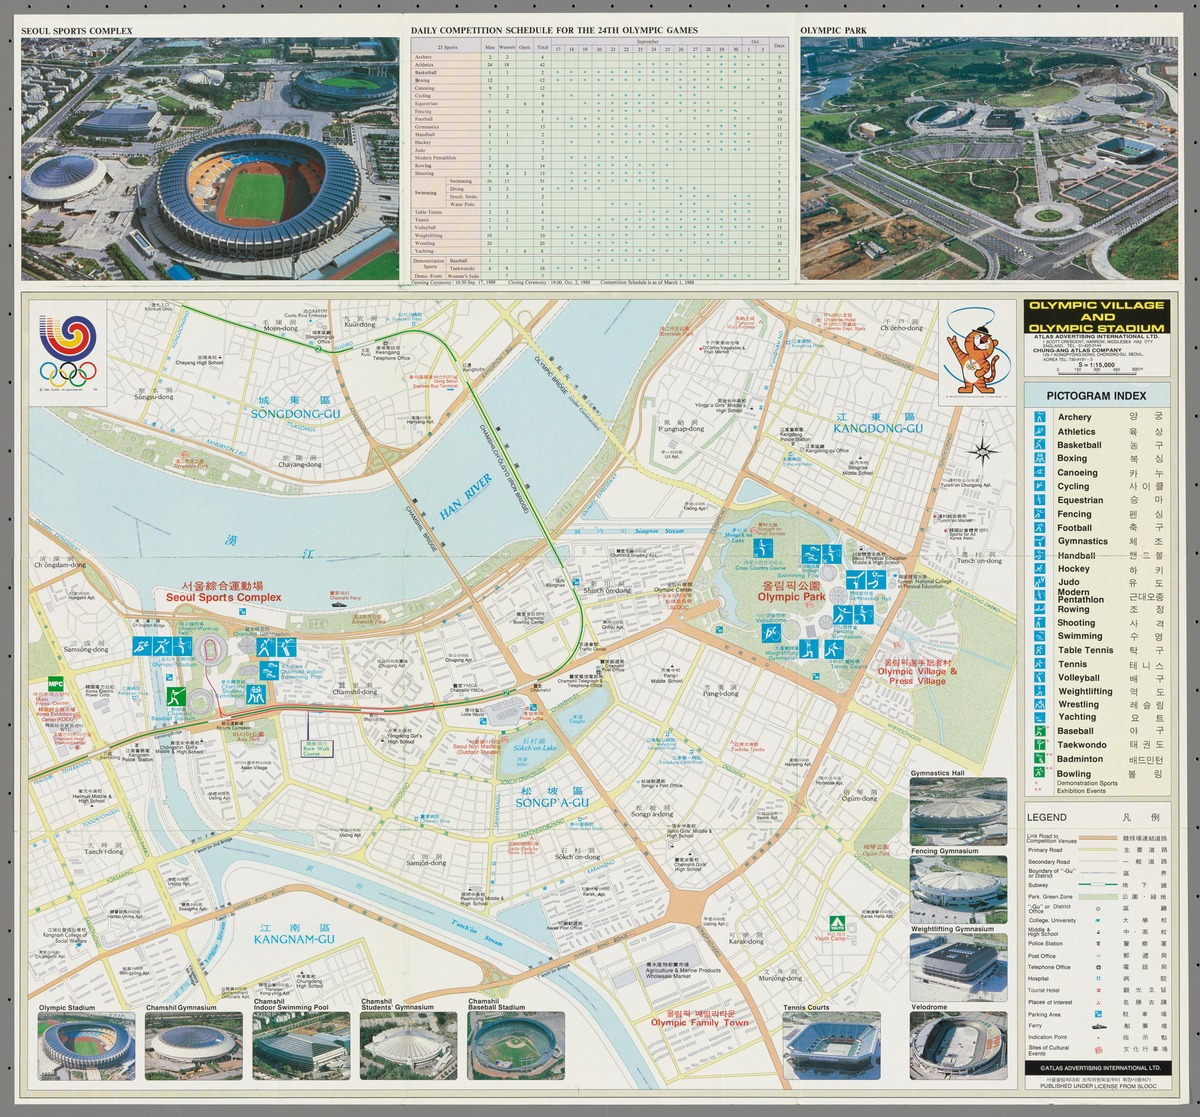Click the Gymnastics pictogram in the index
Viewport: 1200px width, 1117px height.
[1040, 541]
